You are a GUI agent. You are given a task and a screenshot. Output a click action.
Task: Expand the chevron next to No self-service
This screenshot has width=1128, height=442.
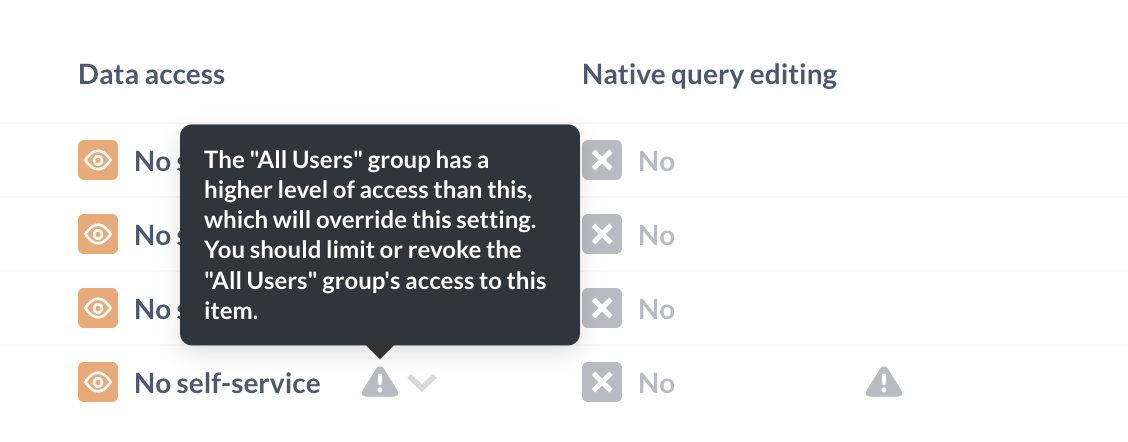point(422,383)
